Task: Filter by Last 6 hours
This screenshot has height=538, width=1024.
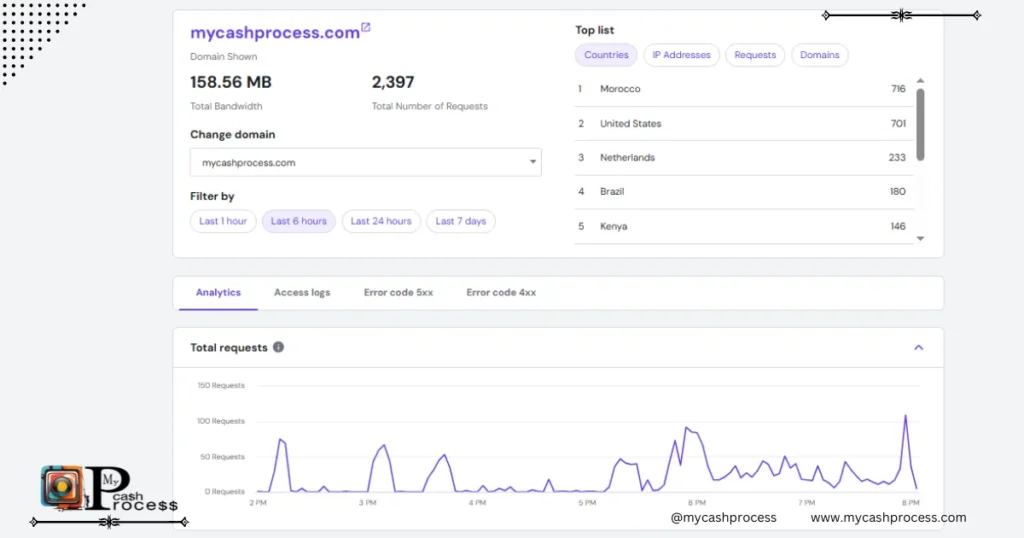Action: coord(298,221)
